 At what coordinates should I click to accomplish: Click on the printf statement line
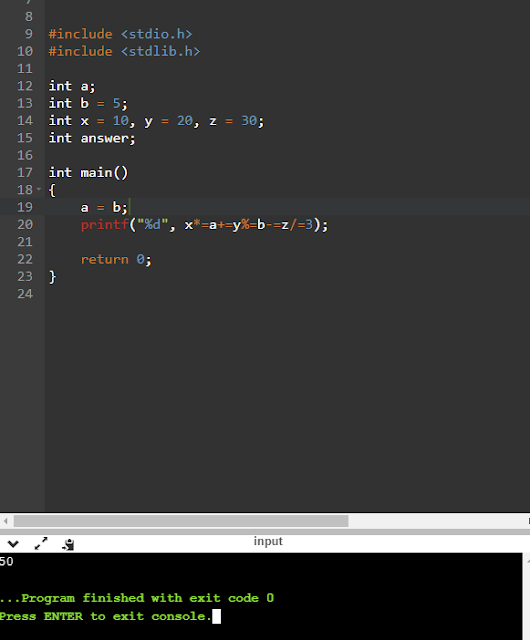[204, 225]
